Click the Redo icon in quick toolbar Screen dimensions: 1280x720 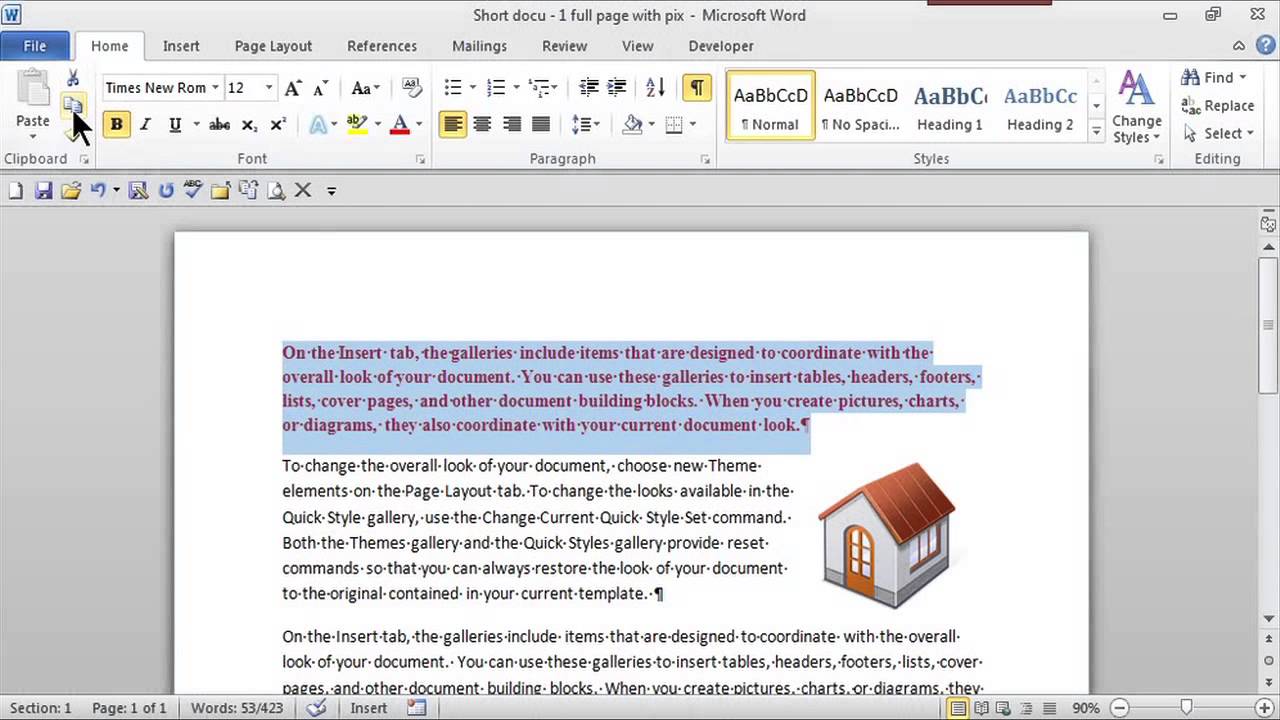pos(166,190)
